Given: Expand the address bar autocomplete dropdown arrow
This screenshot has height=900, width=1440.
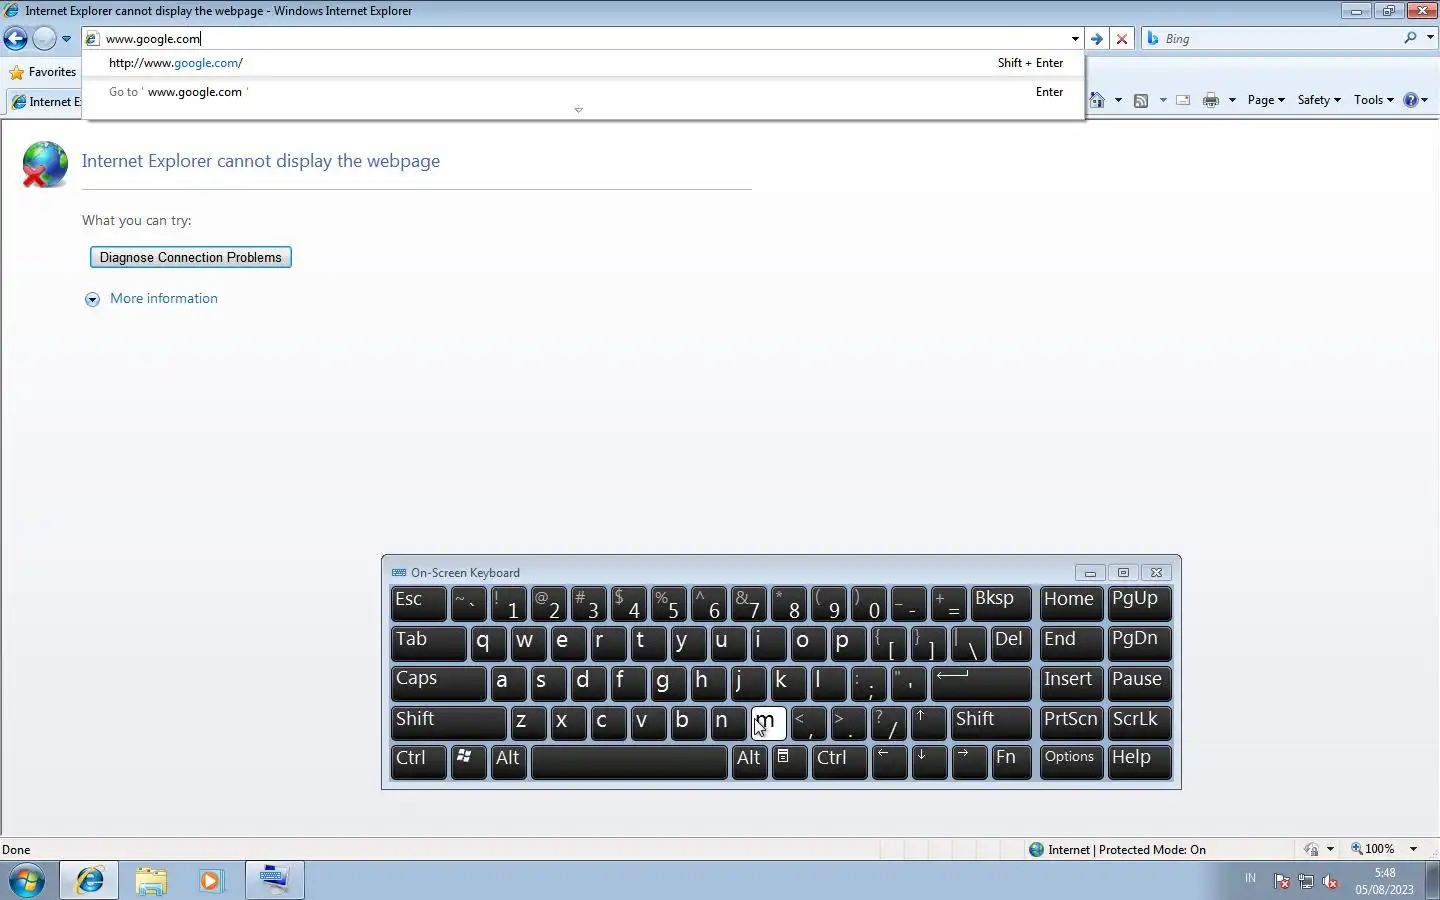Looking at the screenshot, I should [x=1075, y=39].
